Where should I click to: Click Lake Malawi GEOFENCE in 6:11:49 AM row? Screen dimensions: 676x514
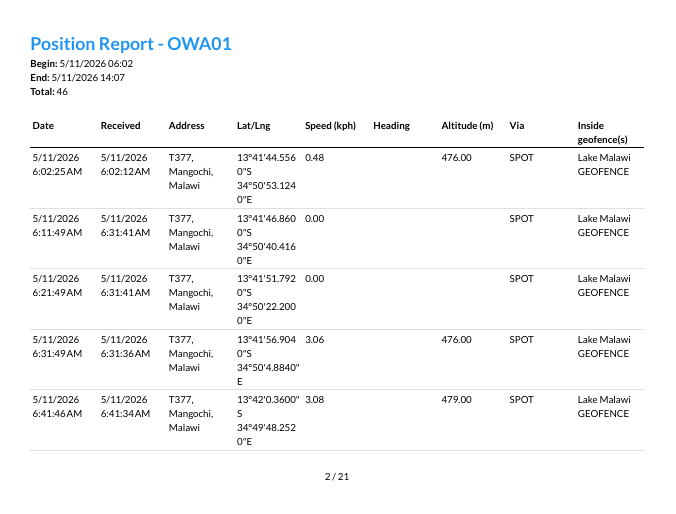[x=604, y=226]
